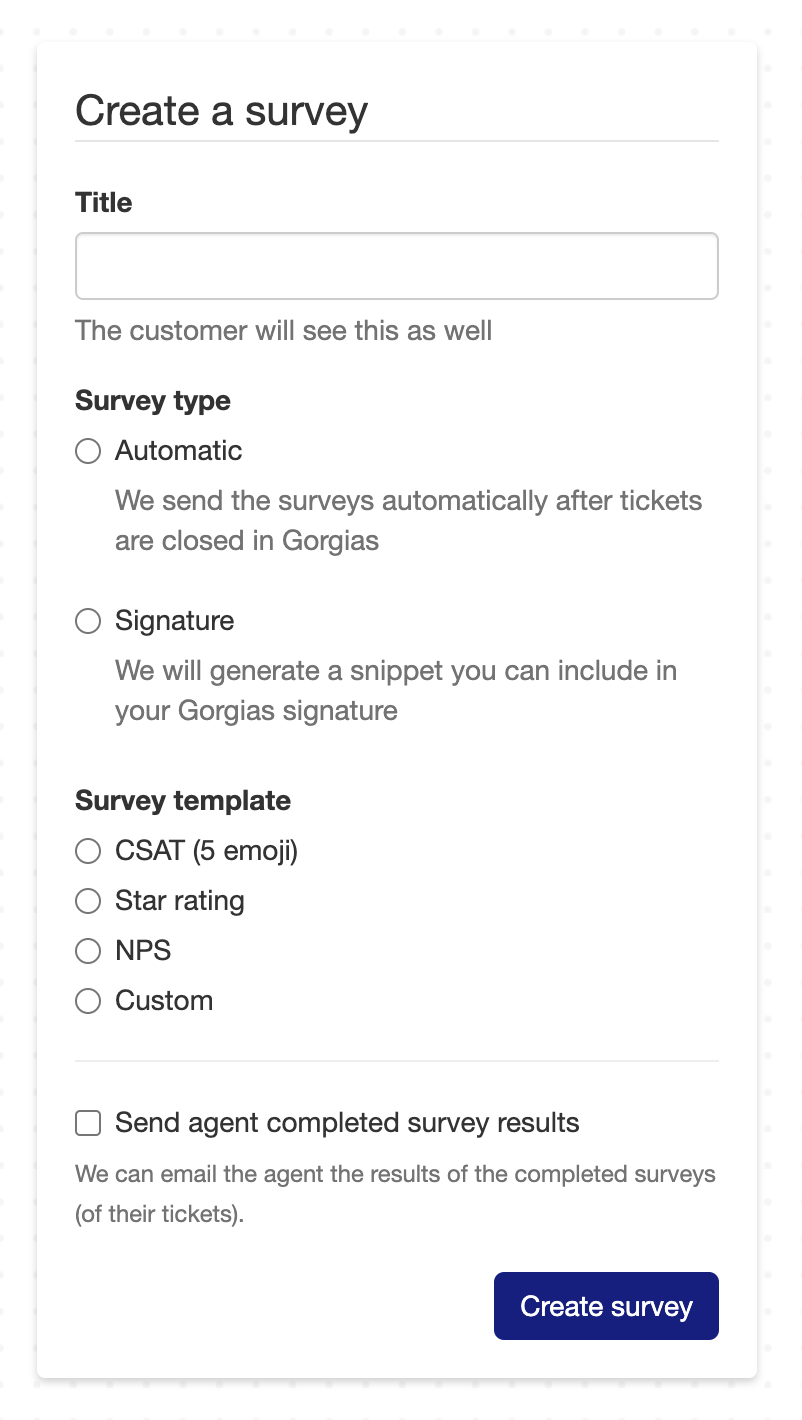Click the Title text input field
The width and height of the screenshot is (802, 1420).
pos(397,266)
